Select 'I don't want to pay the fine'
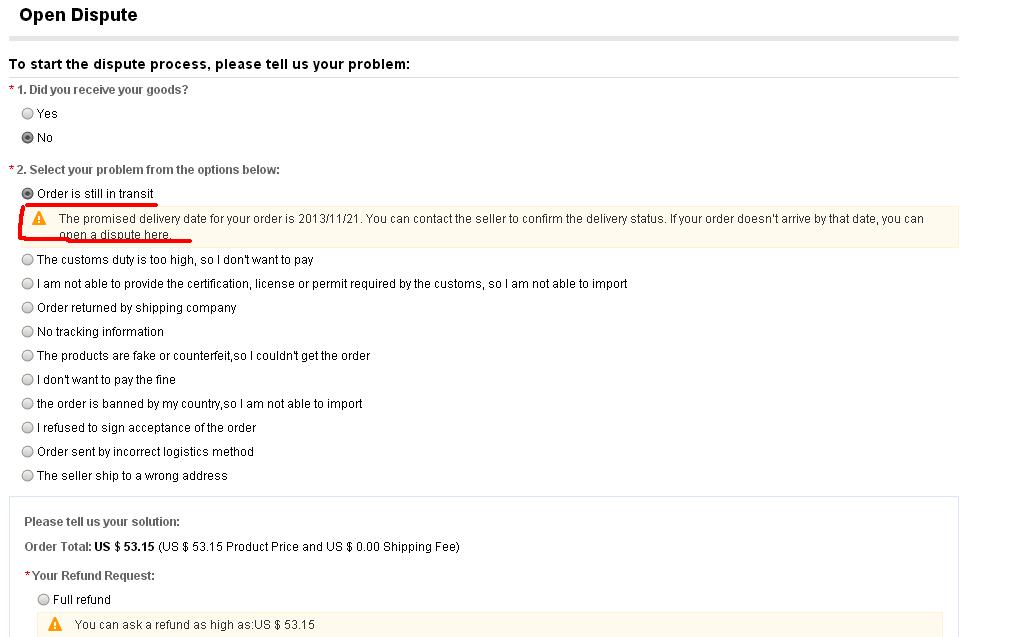 (x=27, y=380)
